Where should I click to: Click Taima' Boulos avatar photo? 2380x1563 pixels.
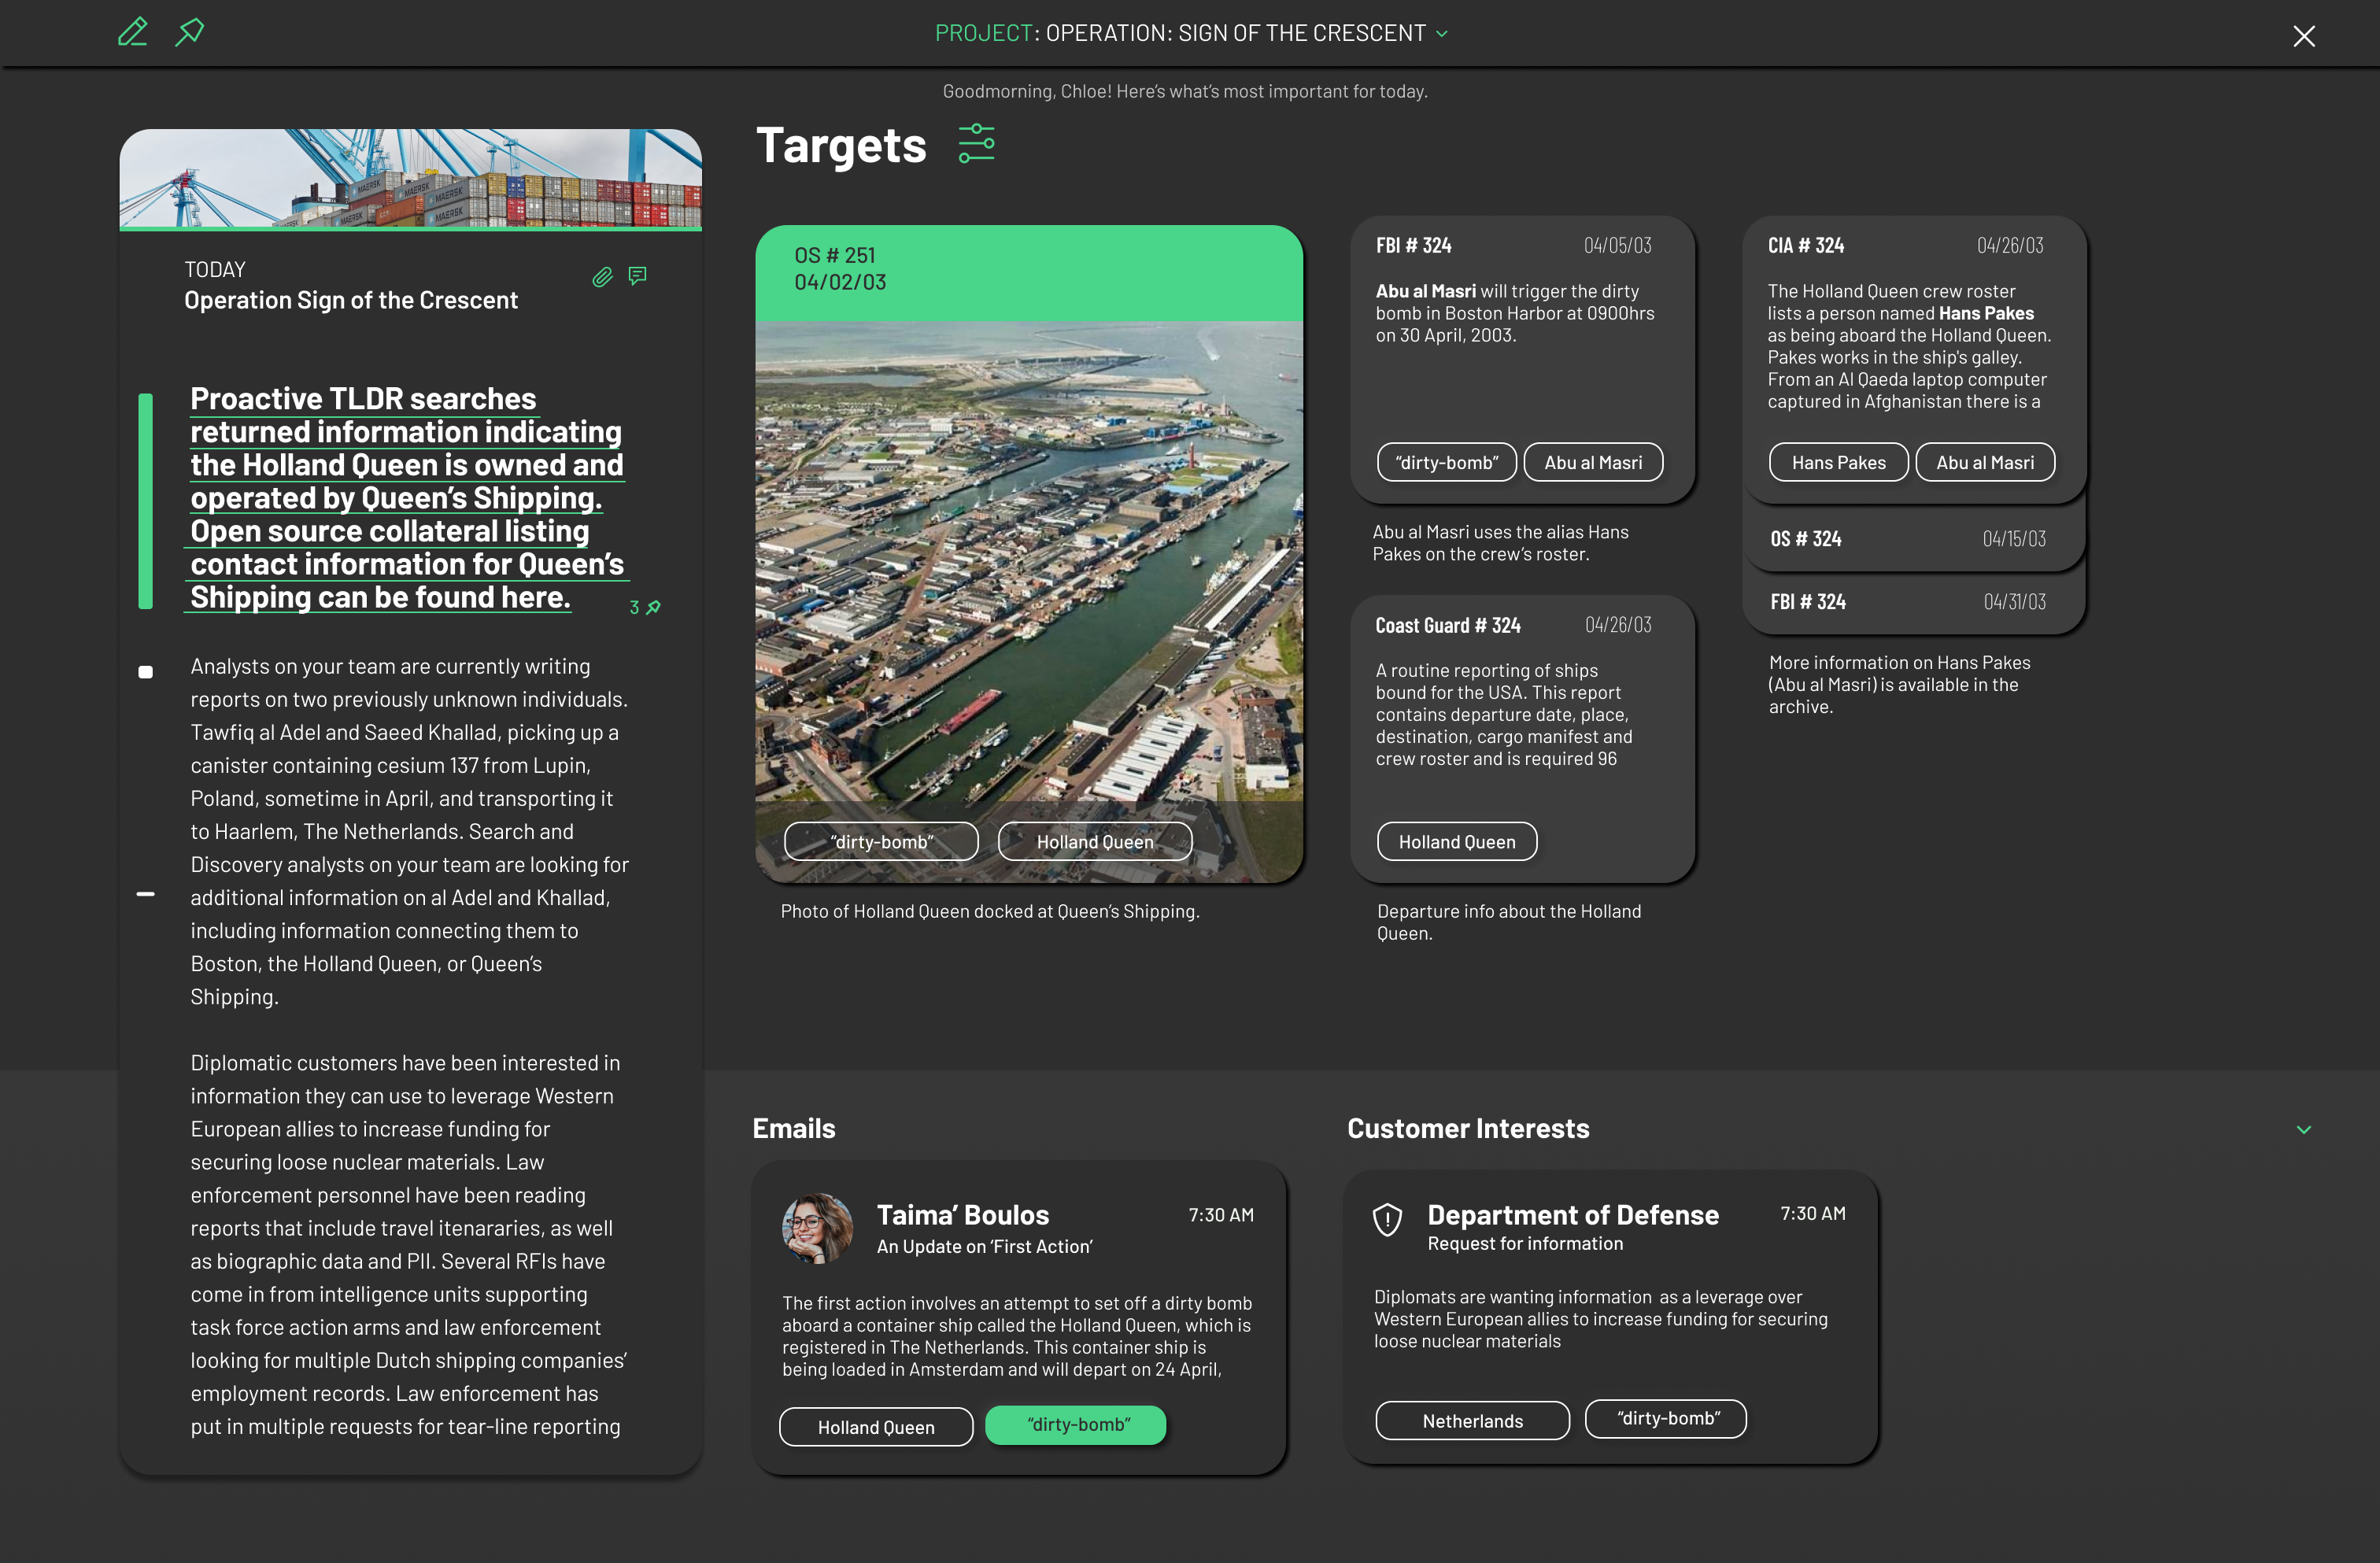click(x=817, y=1228)
